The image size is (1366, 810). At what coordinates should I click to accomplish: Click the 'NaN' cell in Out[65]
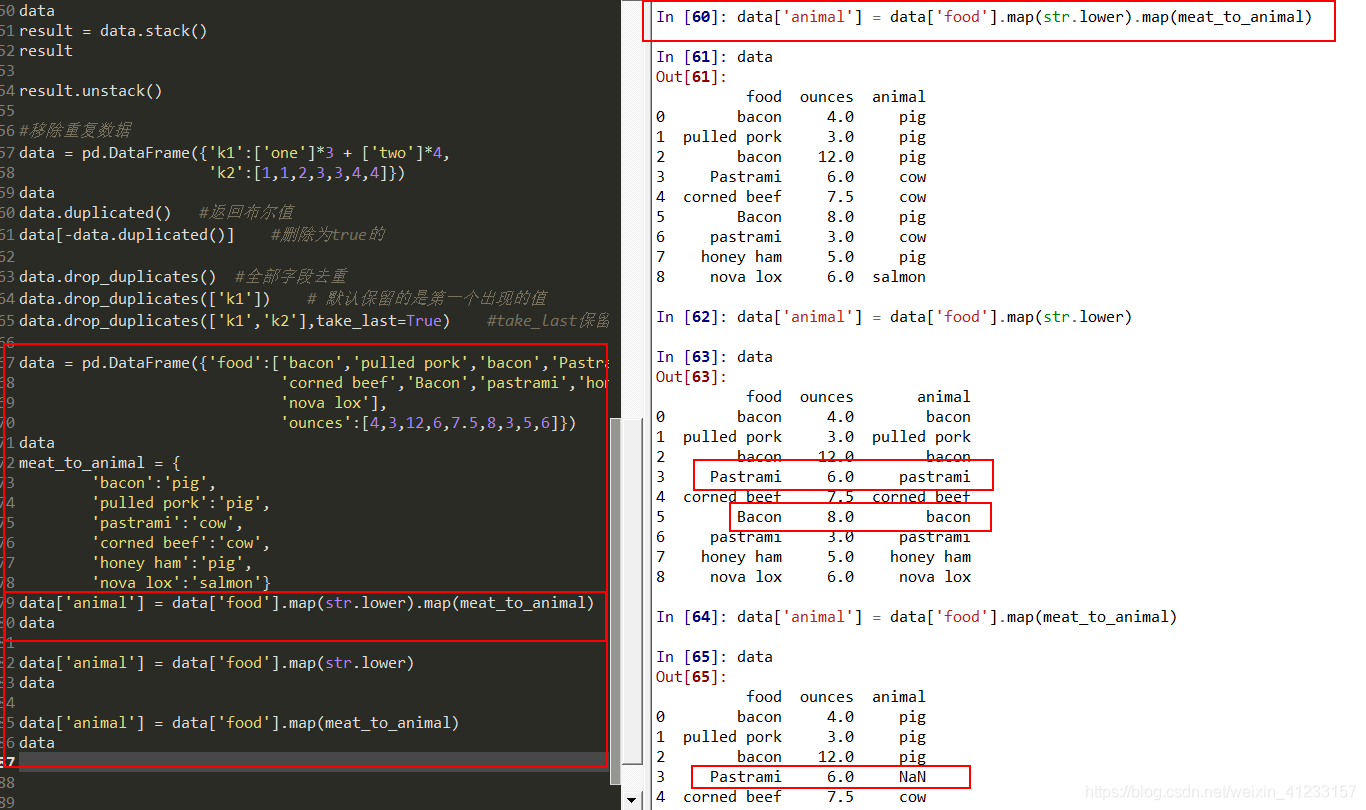pos(912,776)
